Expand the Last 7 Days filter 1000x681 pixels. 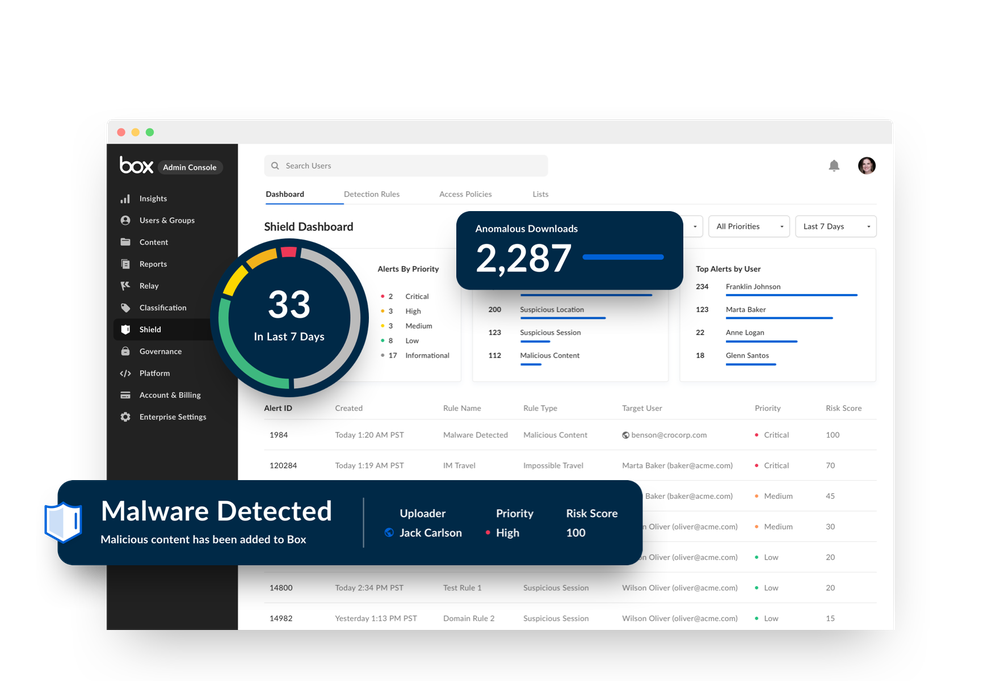coord(834,226)
